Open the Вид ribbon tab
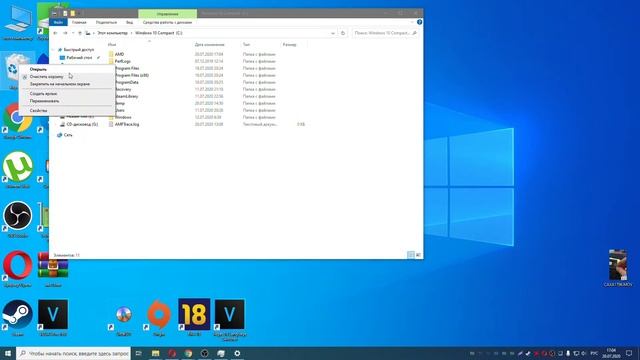Image resolution: width=640 pixels, height=360 pixels. pyautogui.click(x=129, y=22)
